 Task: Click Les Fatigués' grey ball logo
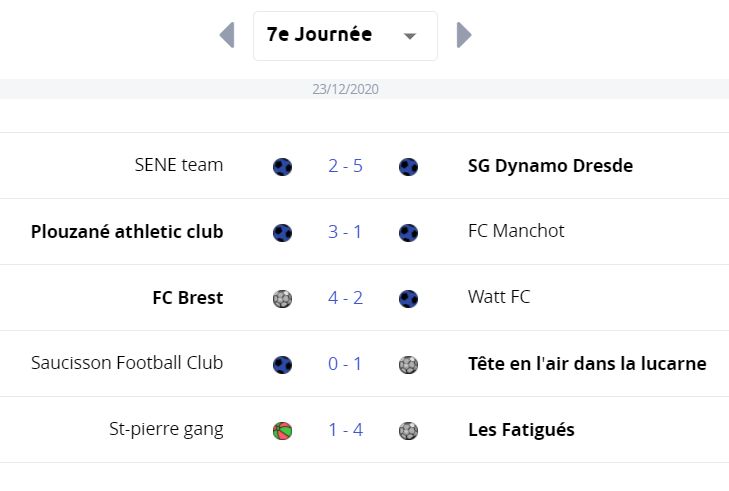coord(408,431)
